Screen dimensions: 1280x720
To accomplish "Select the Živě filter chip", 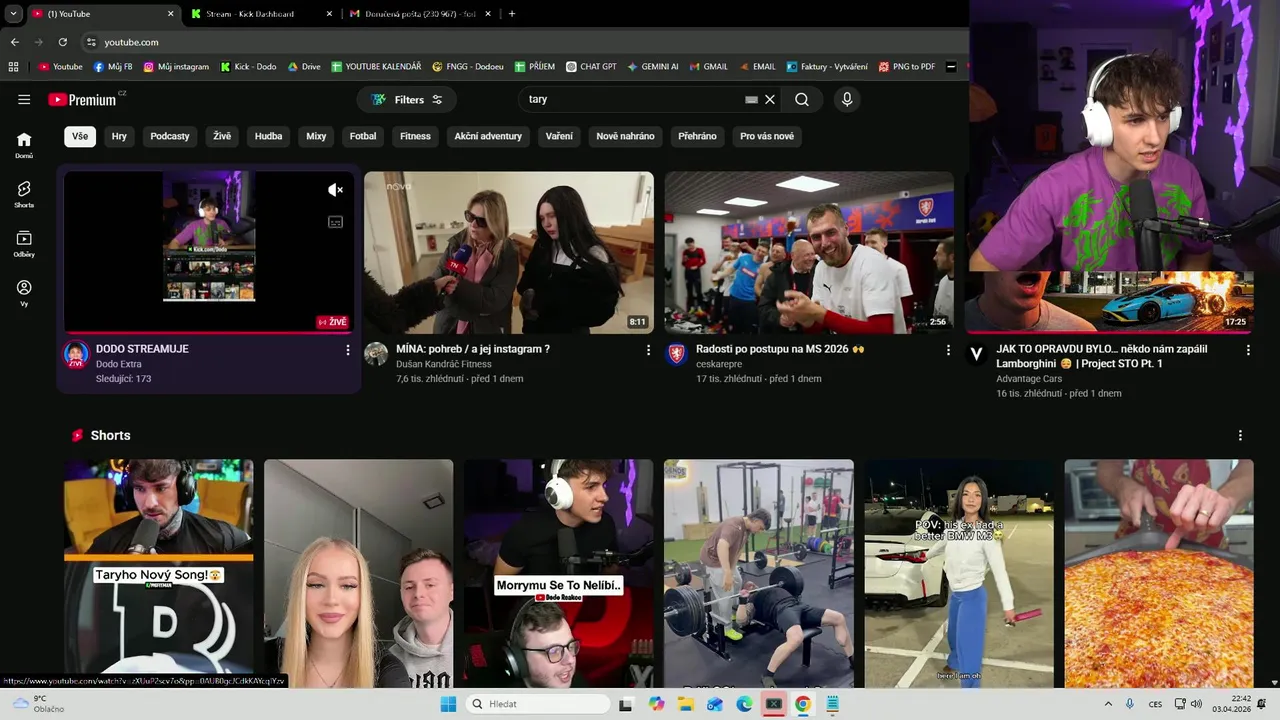I will click(x=222, y=136).
